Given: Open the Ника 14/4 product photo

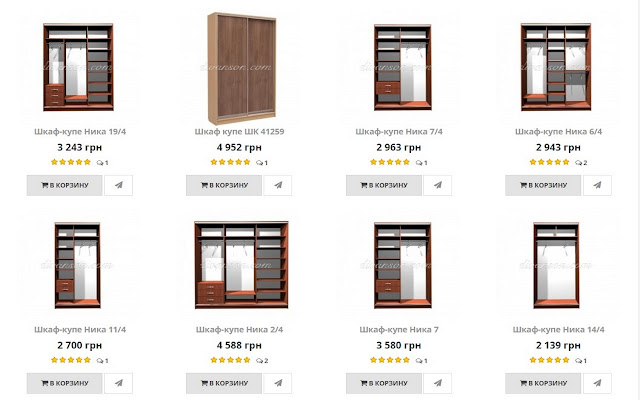Looking at the screenshot, I should tap(558, 263).
